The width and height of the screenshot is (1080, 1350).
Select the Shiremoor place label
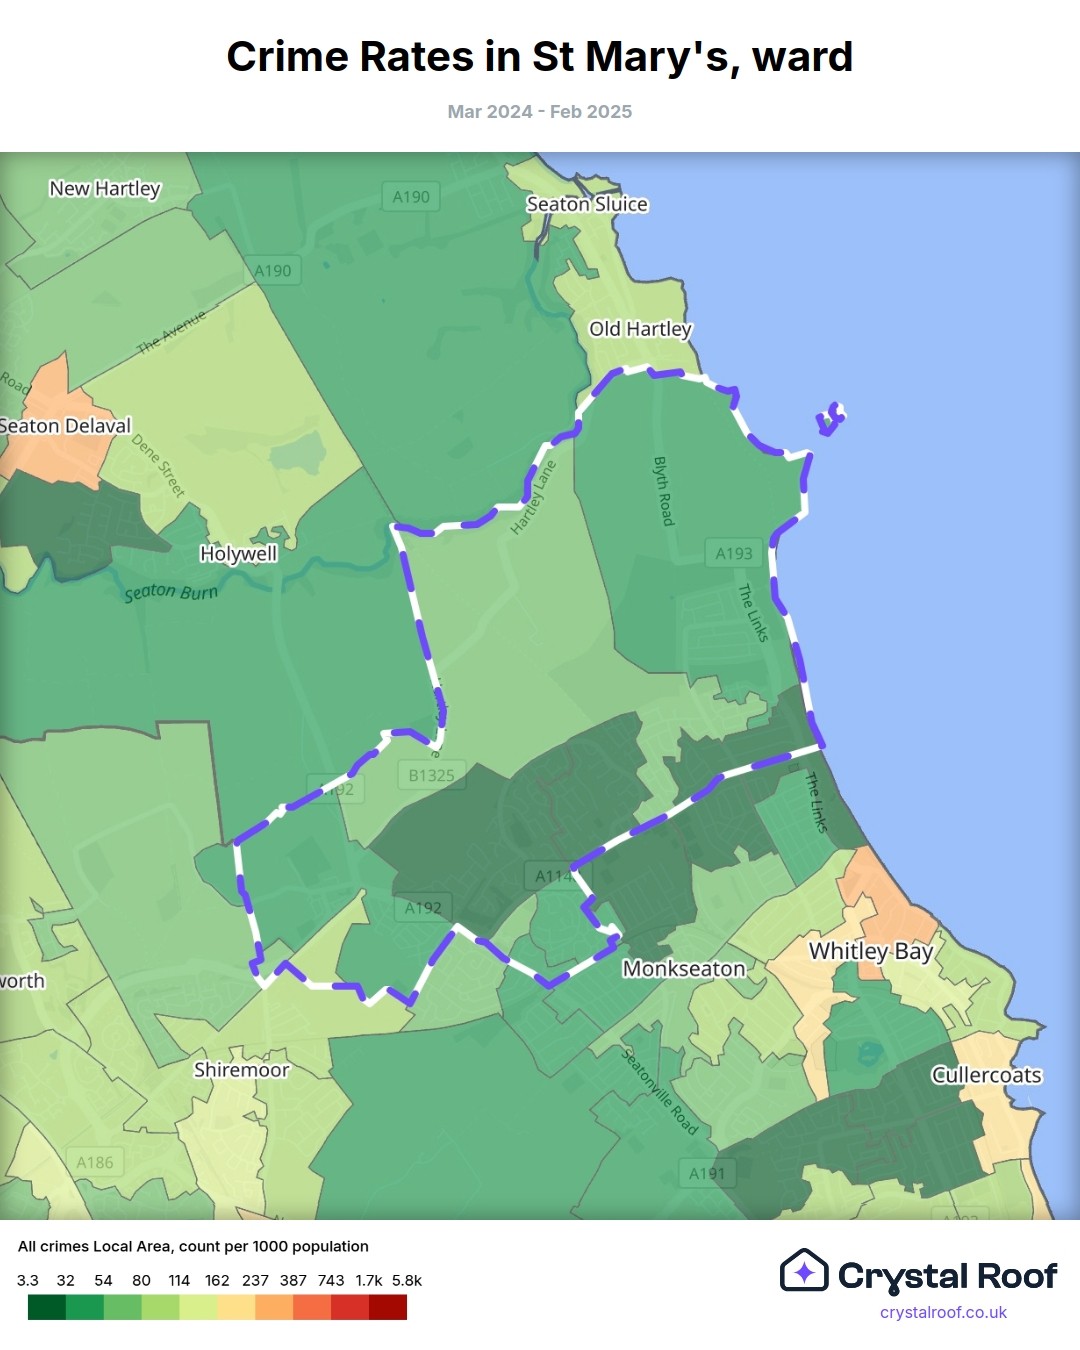241,1070
